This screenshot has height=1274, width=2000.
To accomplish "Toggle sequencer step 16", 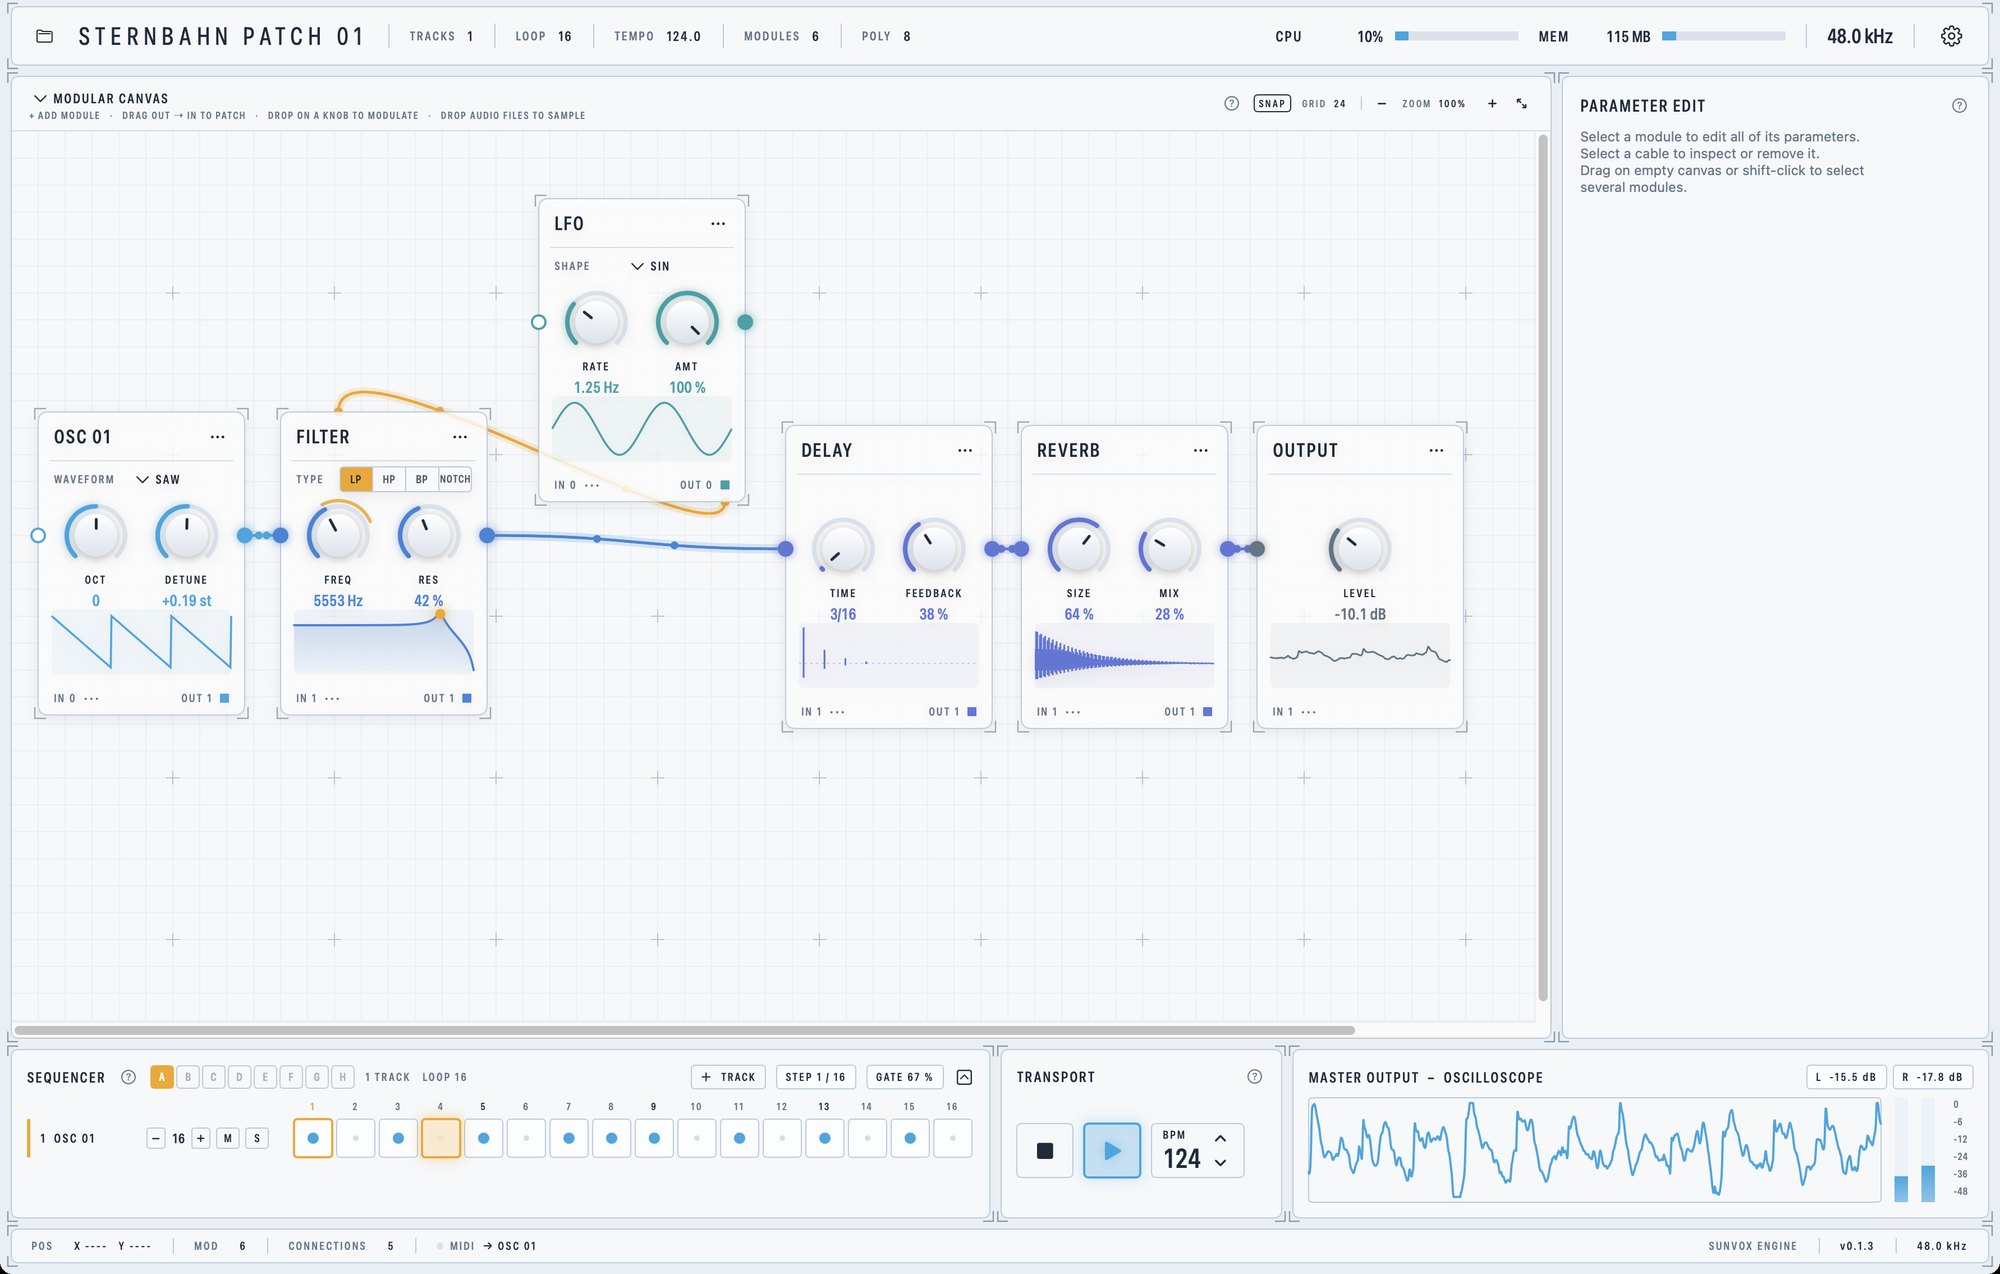I will (953, 1138).
